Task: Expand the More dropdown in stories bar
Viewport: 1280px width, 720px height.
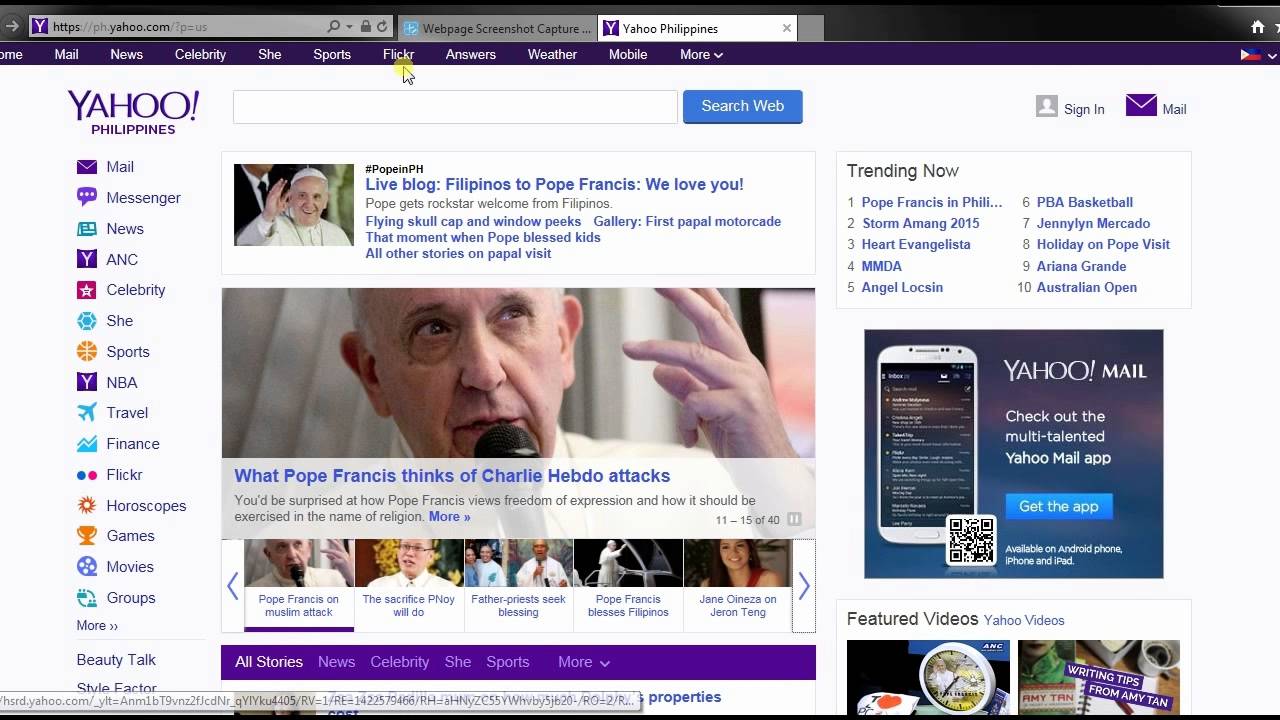Action: [584, 662]
